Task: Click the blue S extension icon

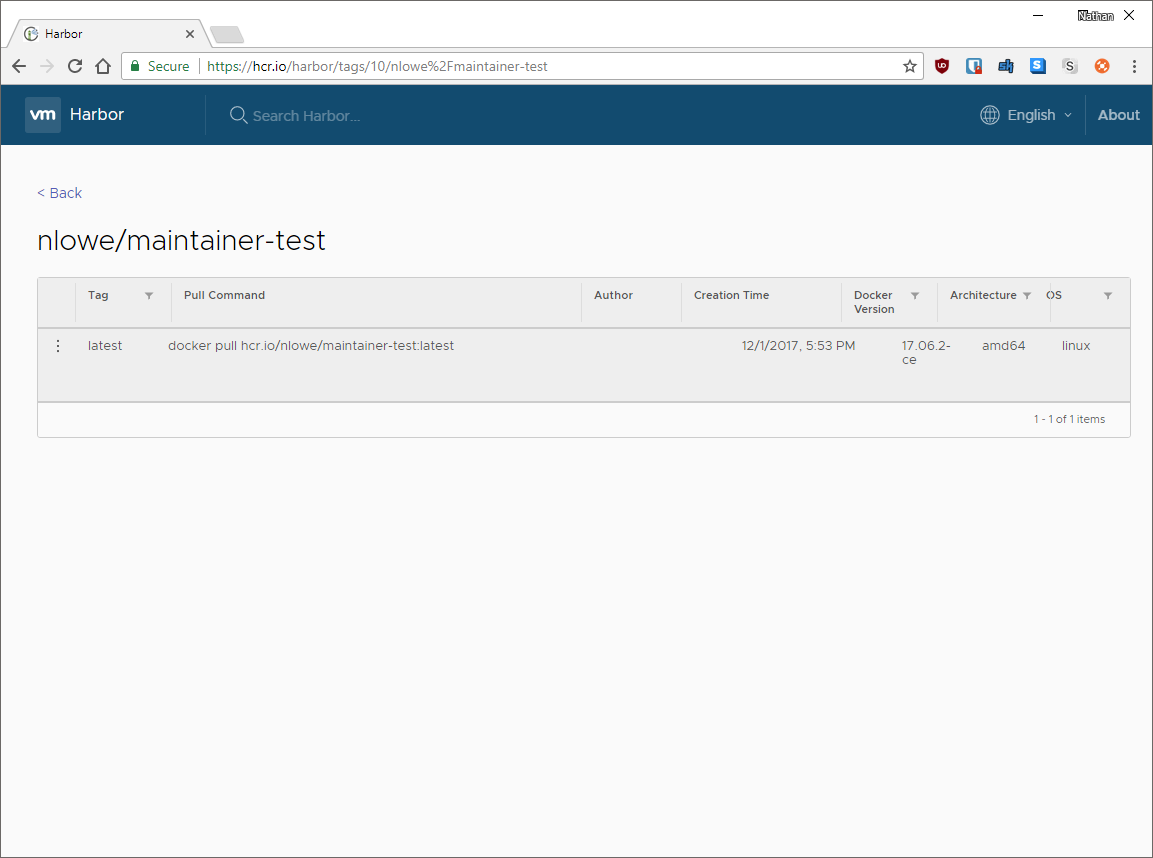Action: pyautogui.click(x=1037, y=65)
